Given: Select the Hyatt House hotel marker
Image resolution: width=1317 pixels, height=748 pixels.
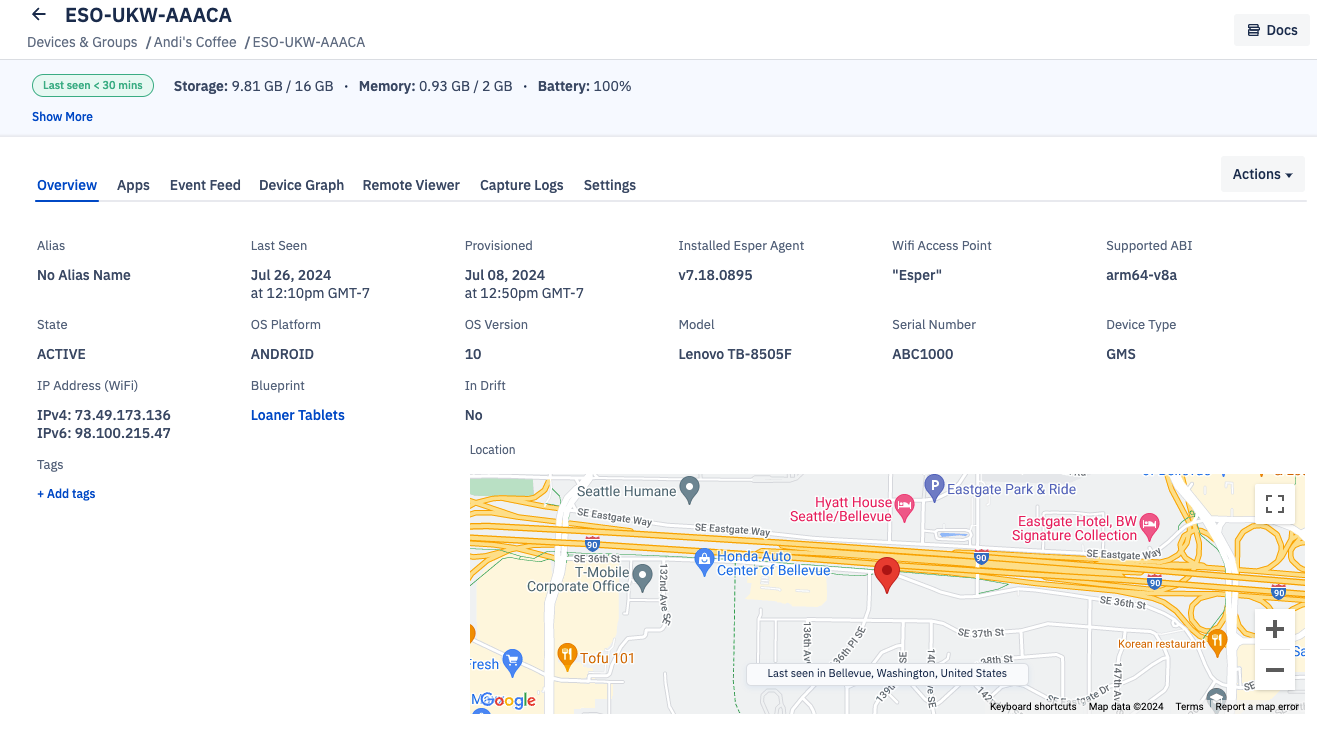Looking at the screenshot, I should click(x=904, y=506).
